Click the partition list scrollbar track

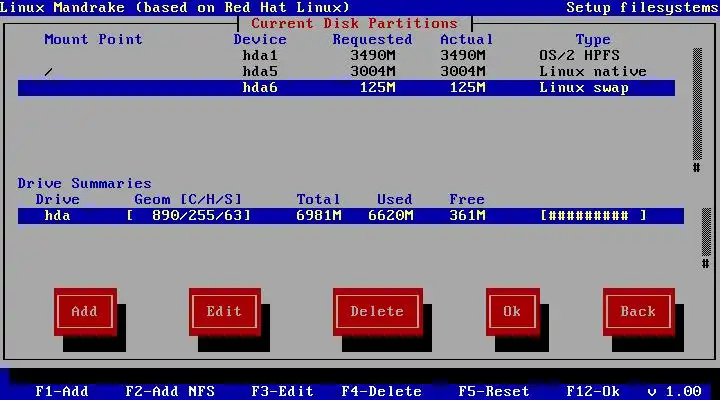(x=697, y=104)
